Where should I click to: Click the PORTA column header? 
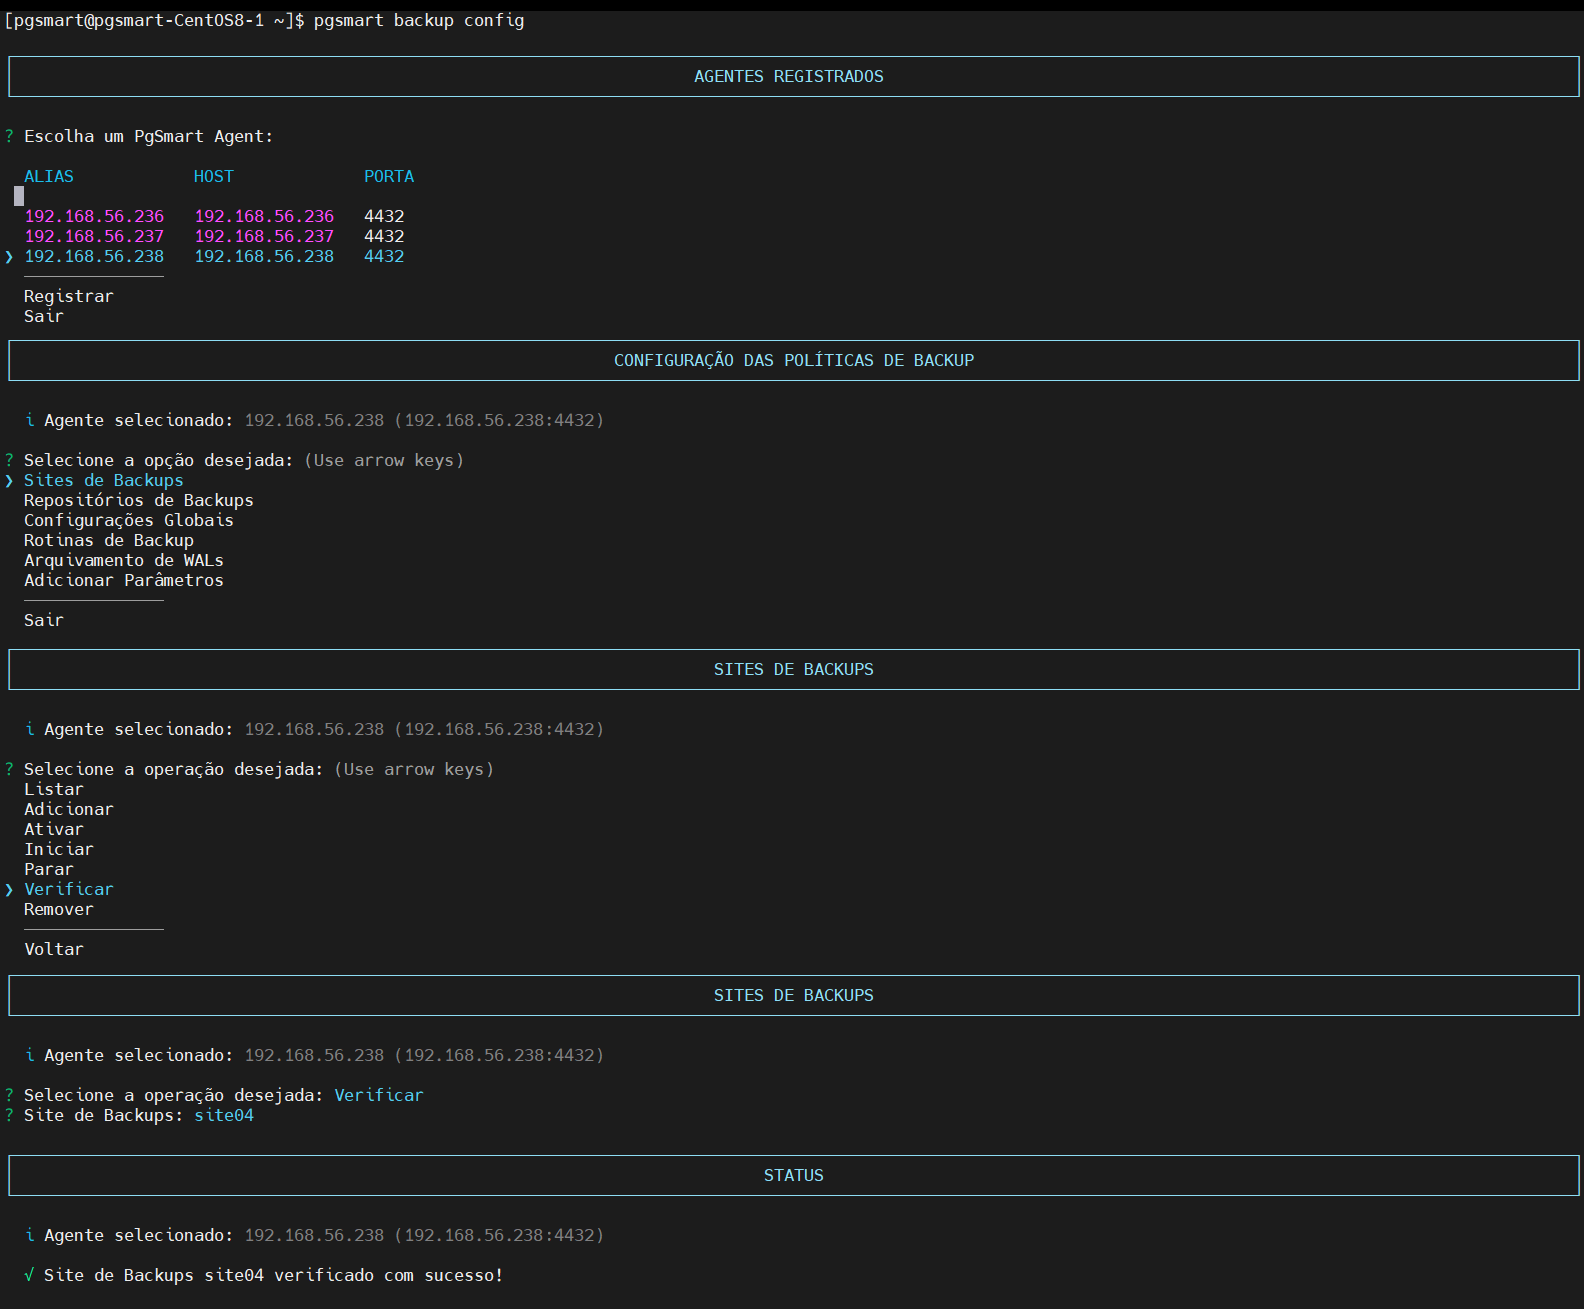(x=389, y=176)
